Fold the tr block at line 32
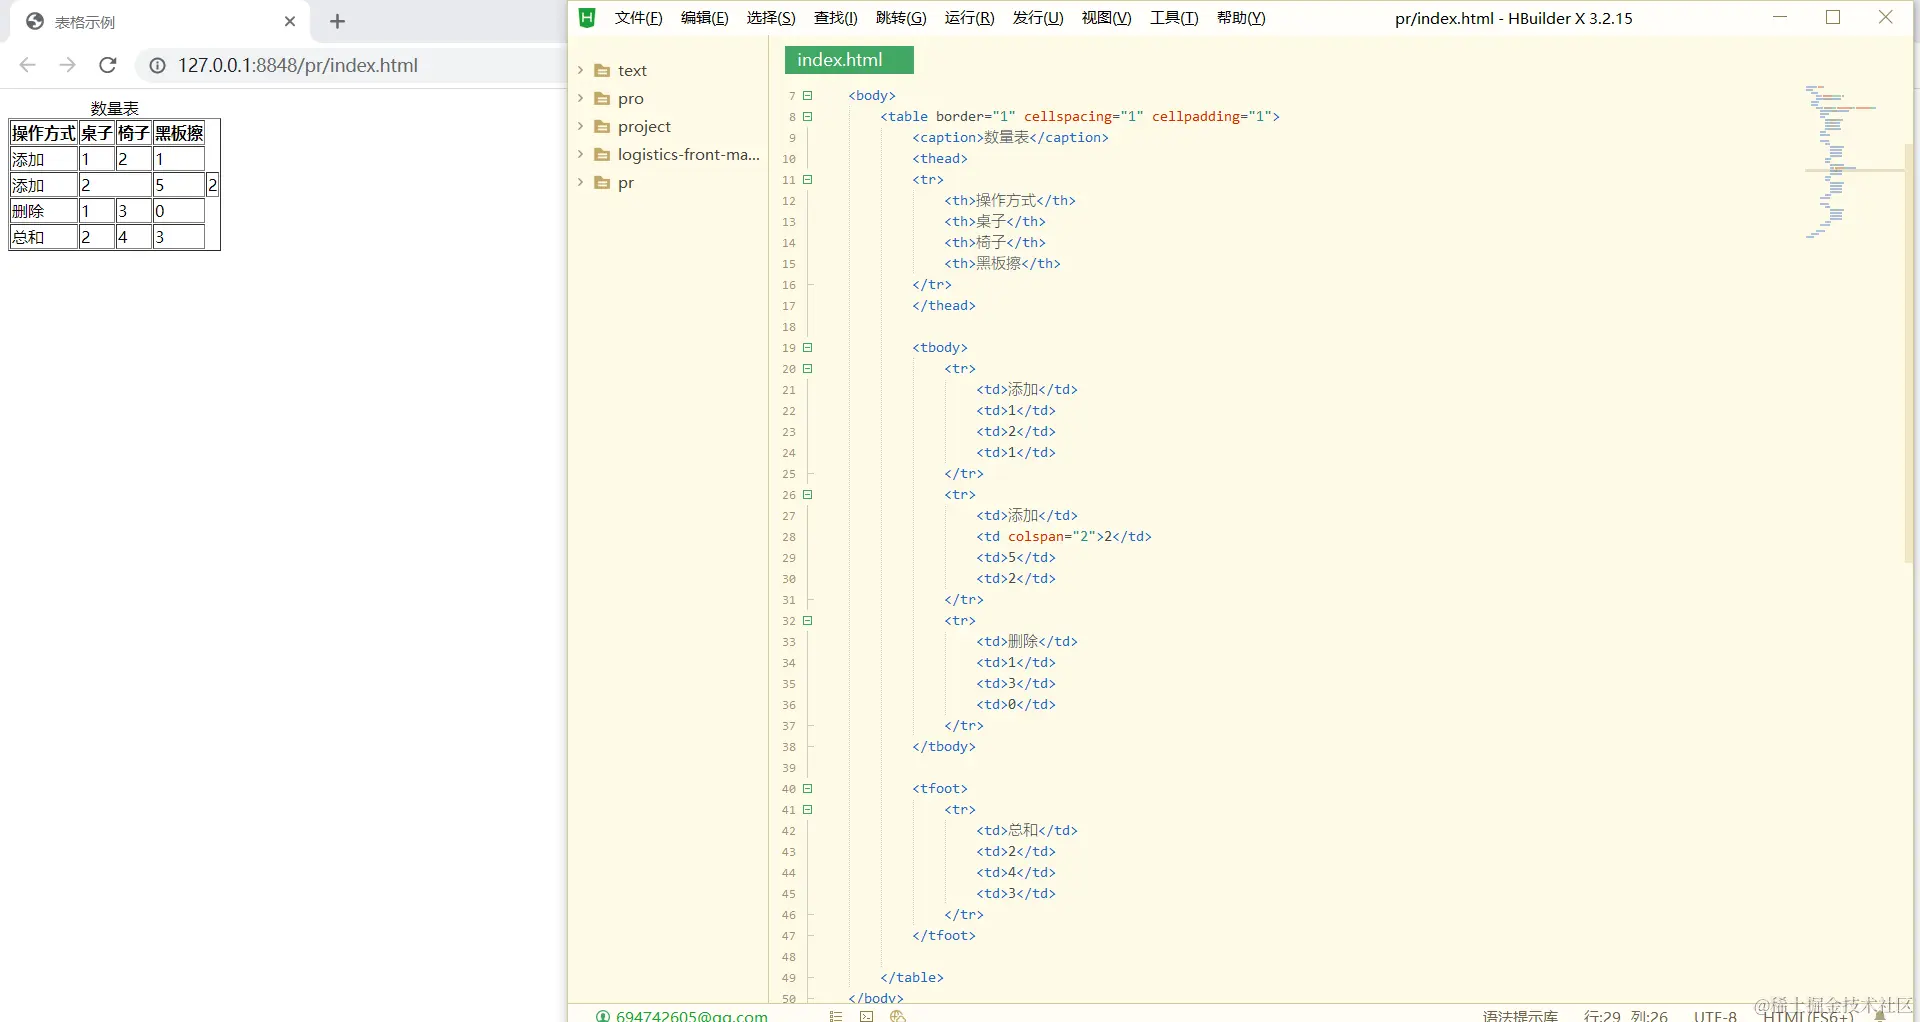 pyautogui.click(x=808, y=621)
